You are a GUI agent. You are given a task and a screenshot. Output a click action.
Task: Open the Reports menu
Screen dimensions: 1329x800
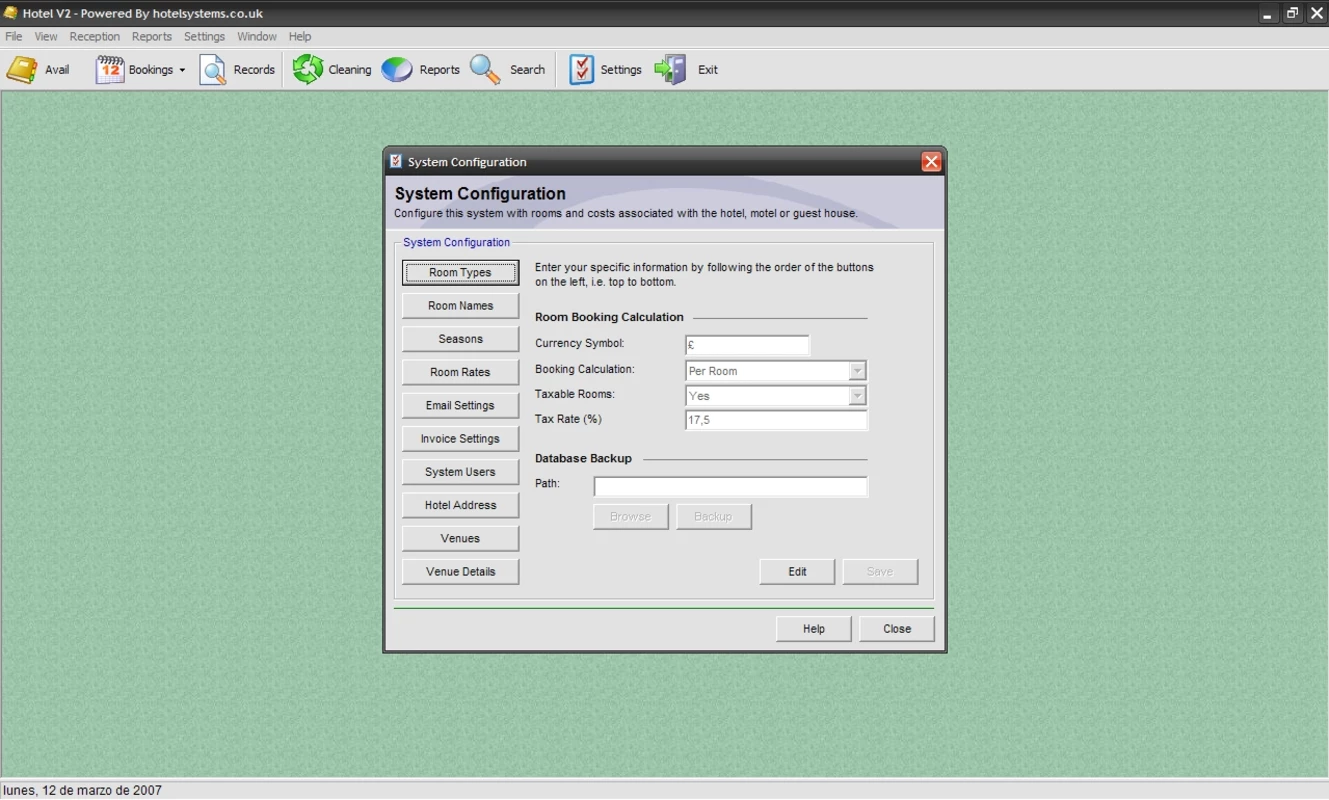click(152, 37)
